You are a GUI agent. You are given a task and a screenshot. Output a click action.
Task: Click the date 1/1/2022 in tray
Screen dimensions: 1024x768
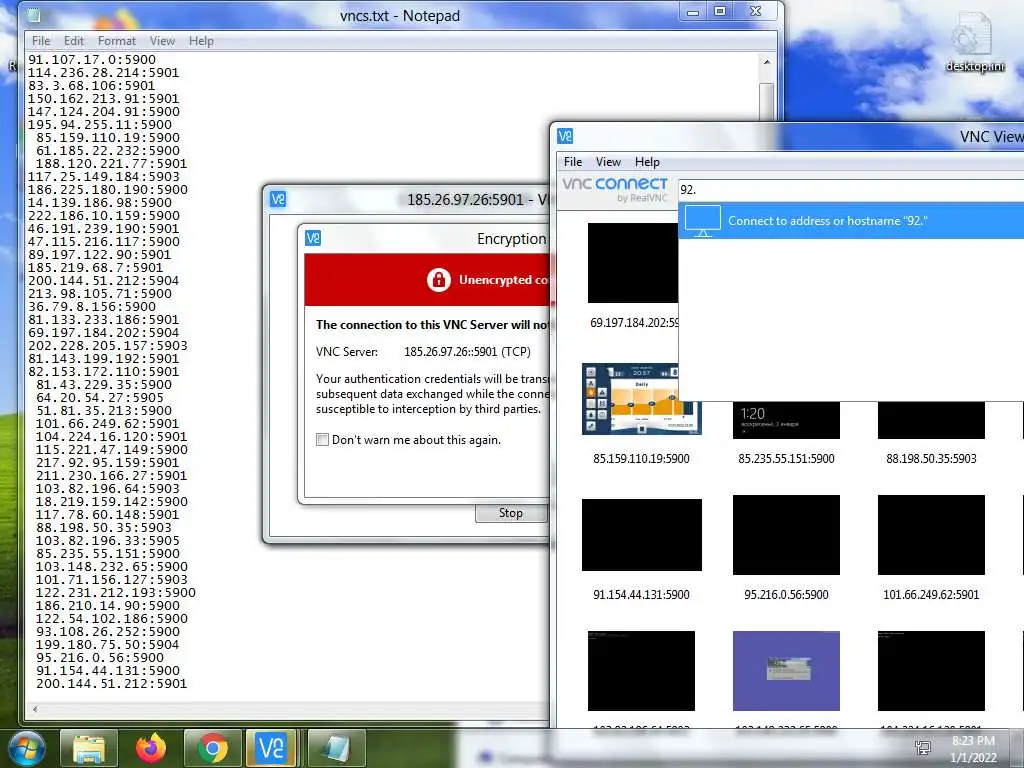[x=973, y=758]
